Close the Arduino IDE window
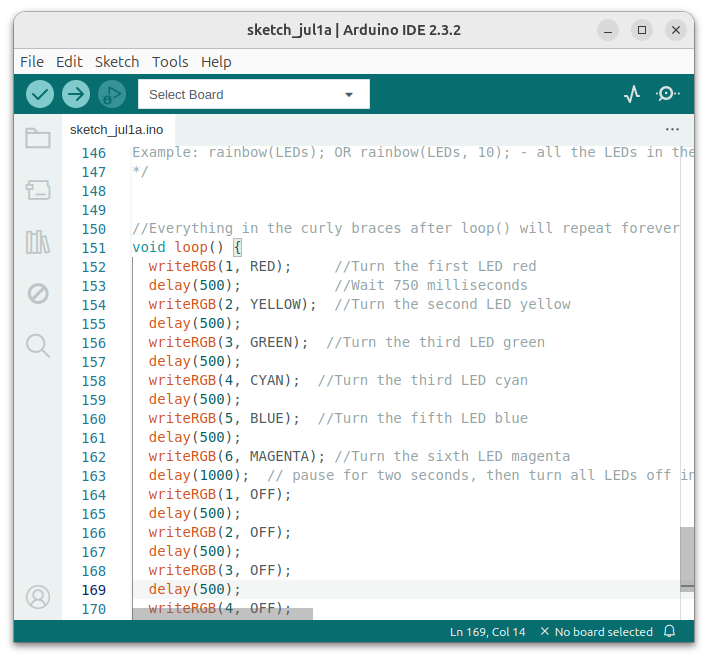The image size is (708, 659). coord(675,30)
